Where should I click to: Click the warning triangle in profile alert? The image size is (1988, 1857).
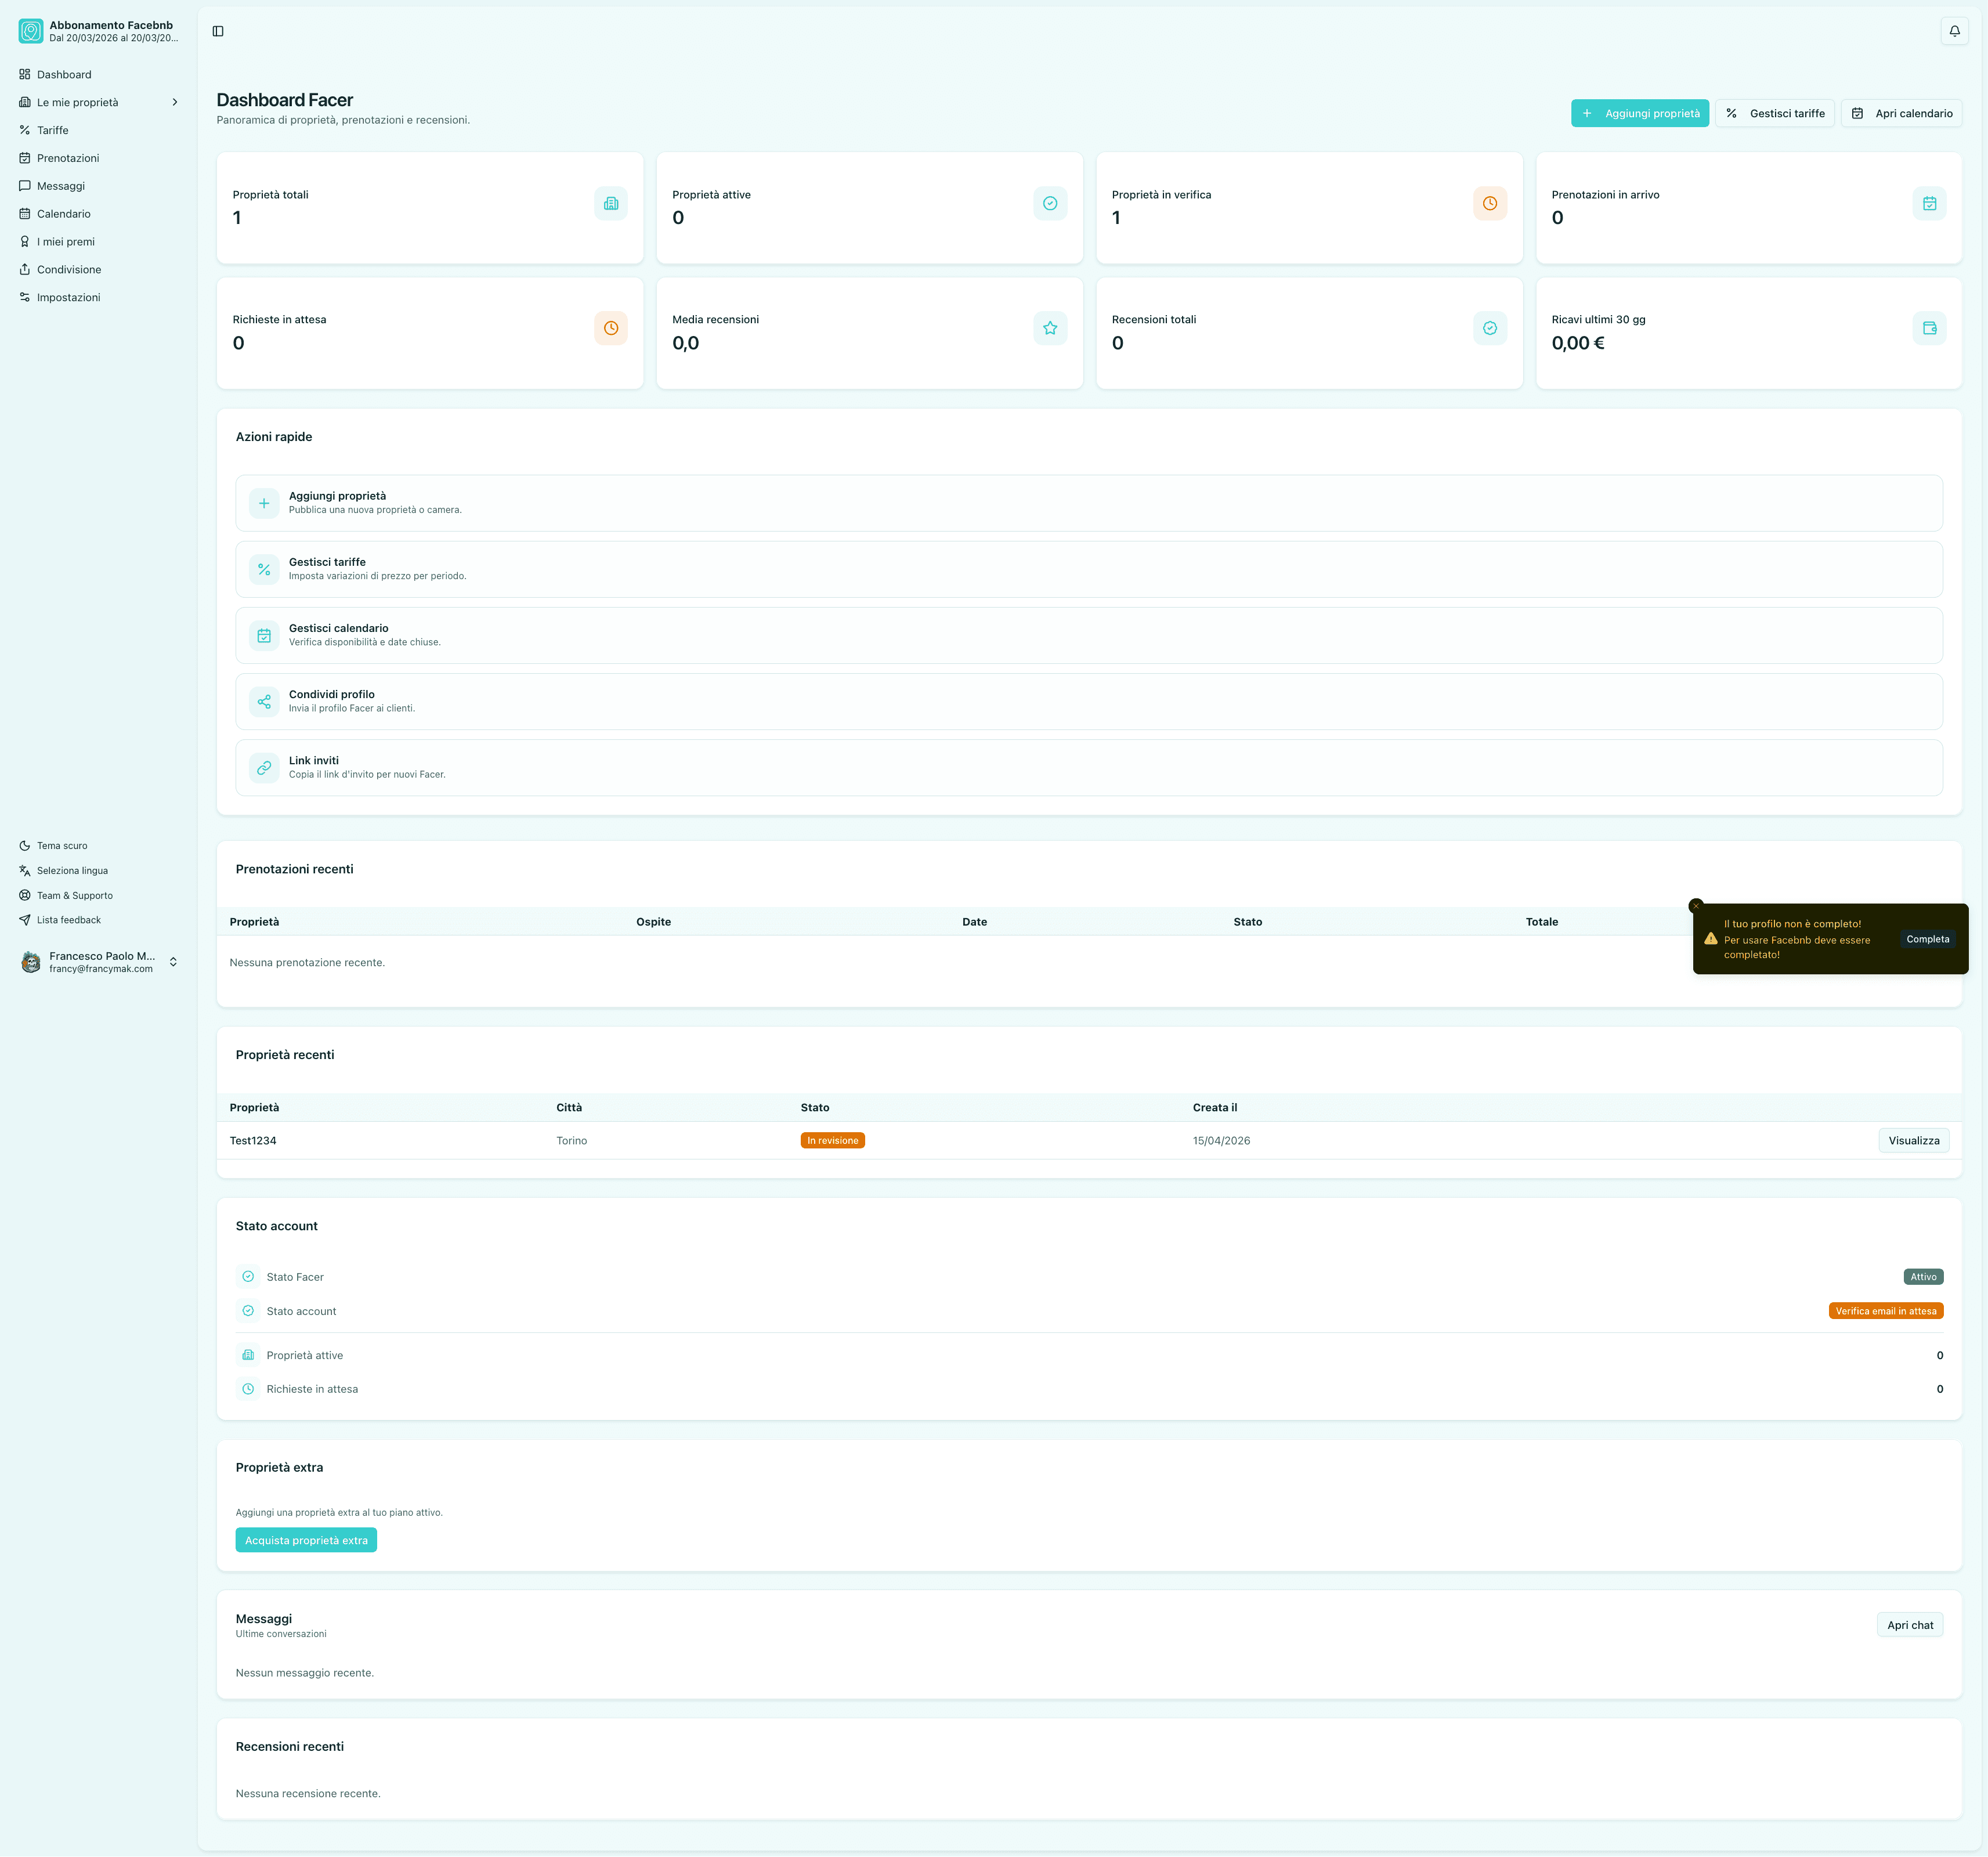1711,939
